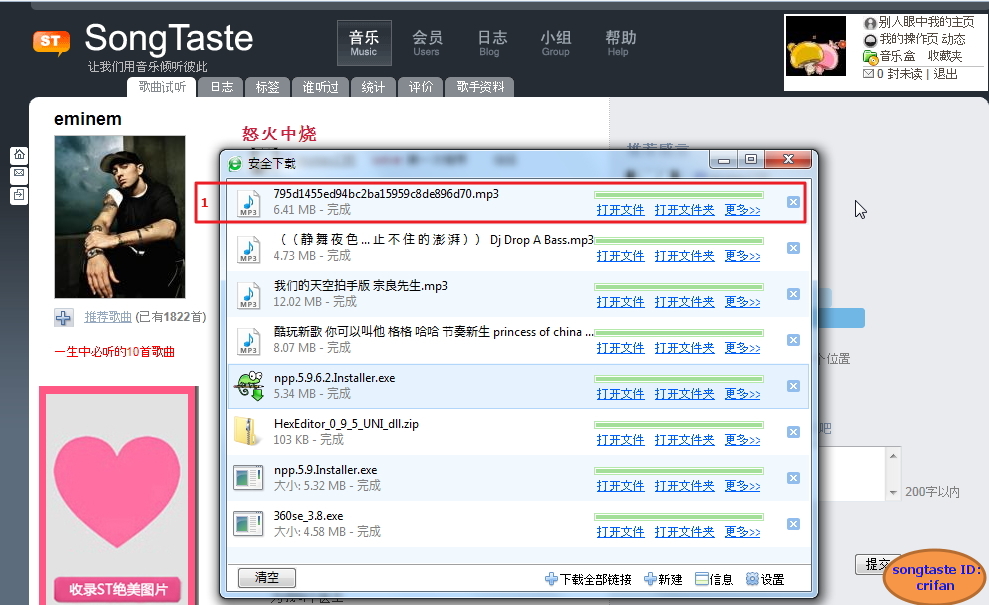This screenshot has height=605, width=989.
Task: Open folder link for npp.5.9.Installer.exe
Action: 684,486
